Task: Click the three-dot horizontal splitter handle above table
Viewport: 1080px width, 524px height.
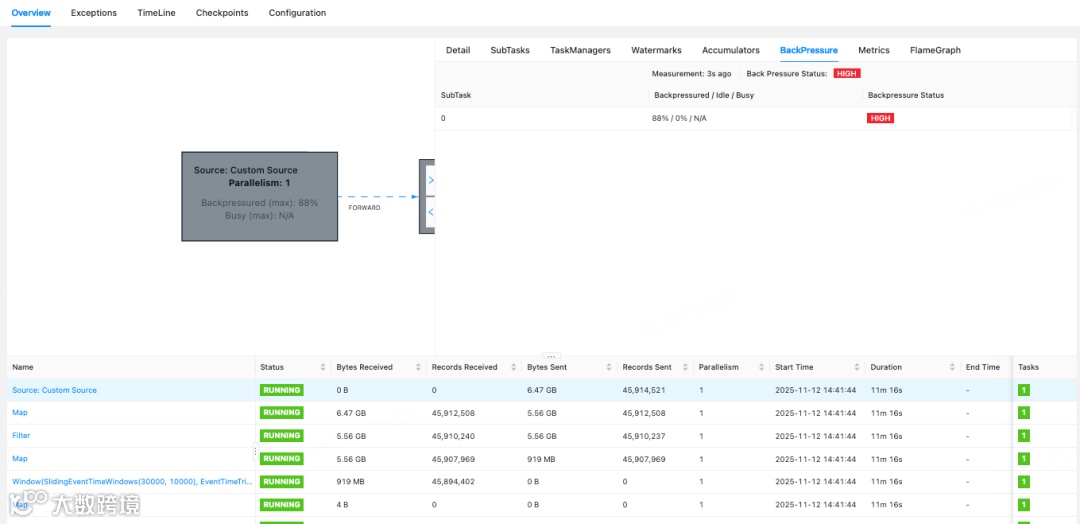Action: pyautogui.click(x=551, y=356)
